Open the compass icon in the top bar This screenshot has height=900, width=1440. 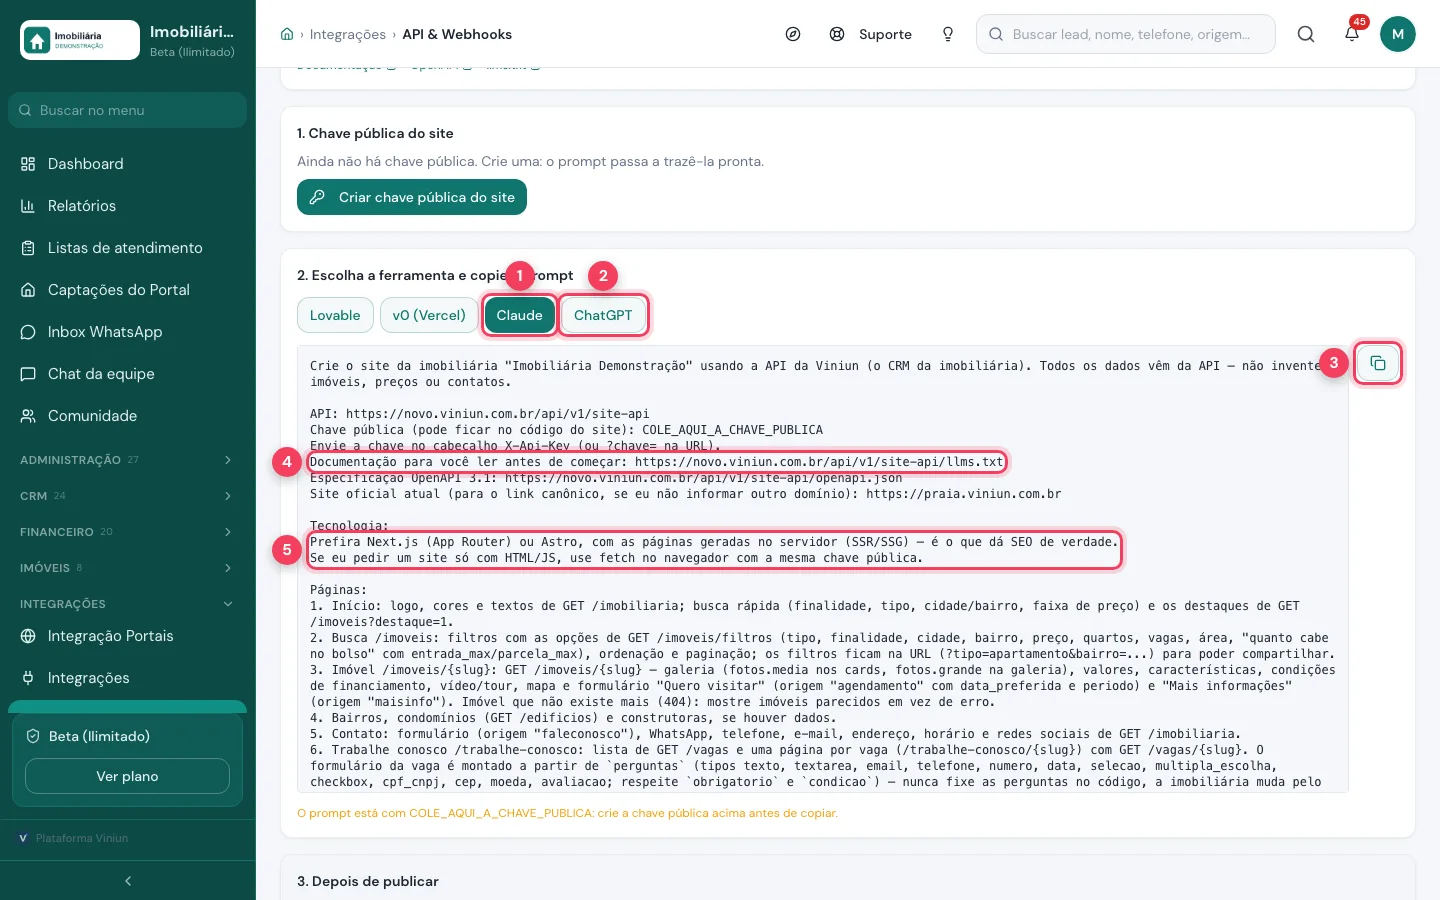click(x=793, y=34)
